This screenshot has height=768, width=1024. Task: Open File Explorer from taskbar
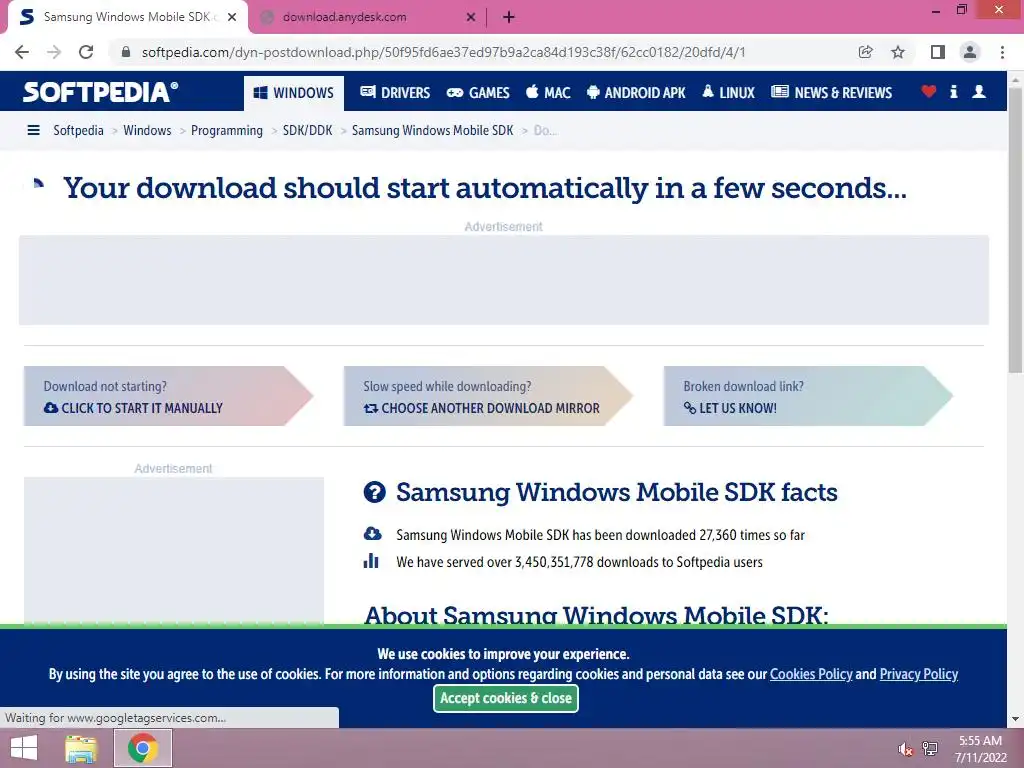pos(81,748)
